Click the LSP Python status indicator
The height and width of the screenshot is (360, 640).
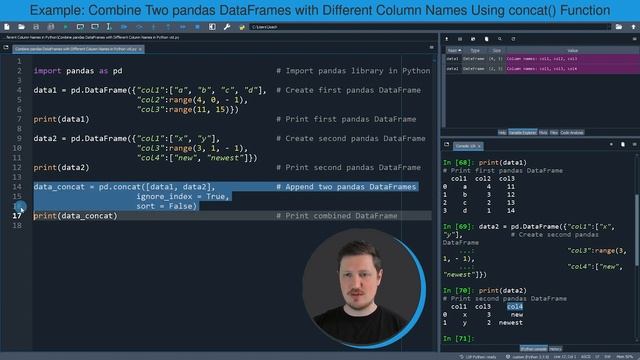478,357
